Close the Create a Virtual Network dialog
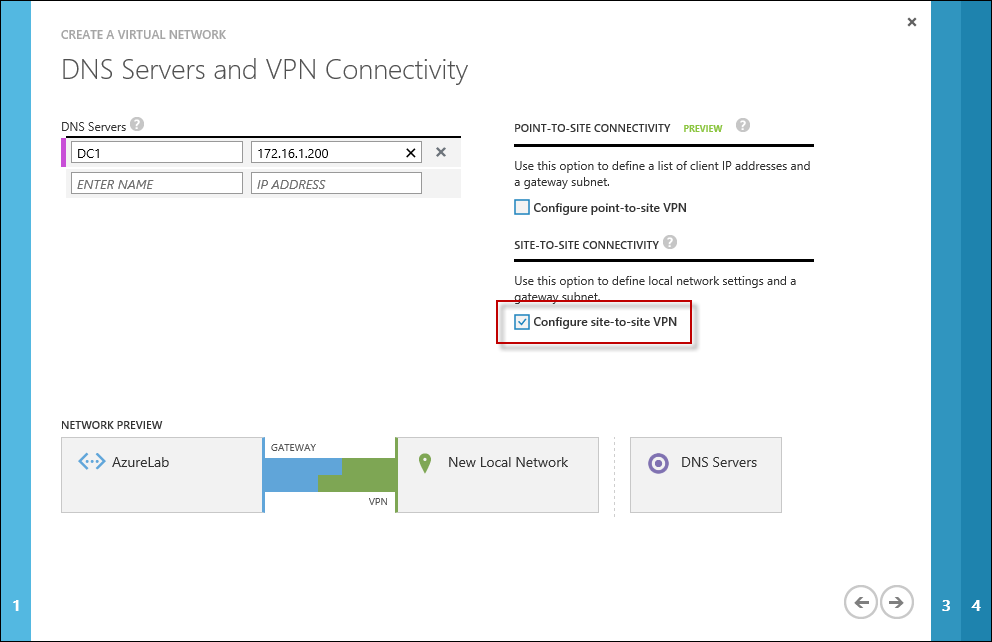The height and width of the screenshot is (642, 992). pyautogui.click(x=911, y=22)
